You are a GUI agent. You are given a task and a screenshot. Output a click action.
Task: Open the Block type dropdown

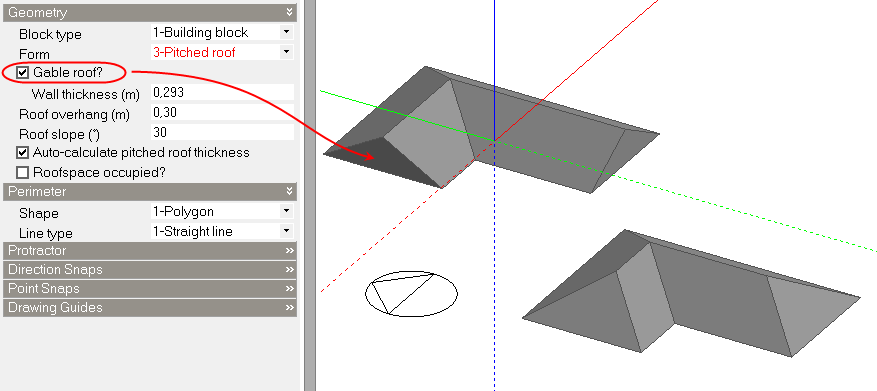(286, 32)
